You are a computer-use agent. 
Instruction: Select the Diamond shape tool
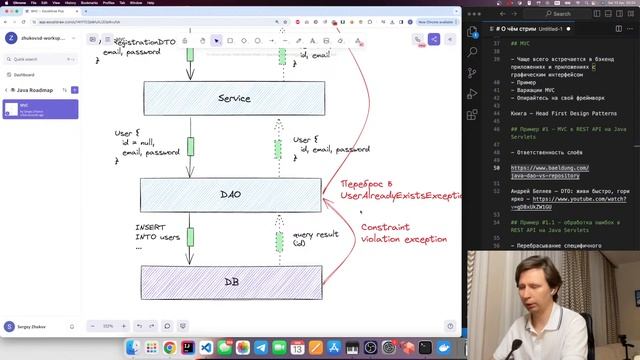244,41
